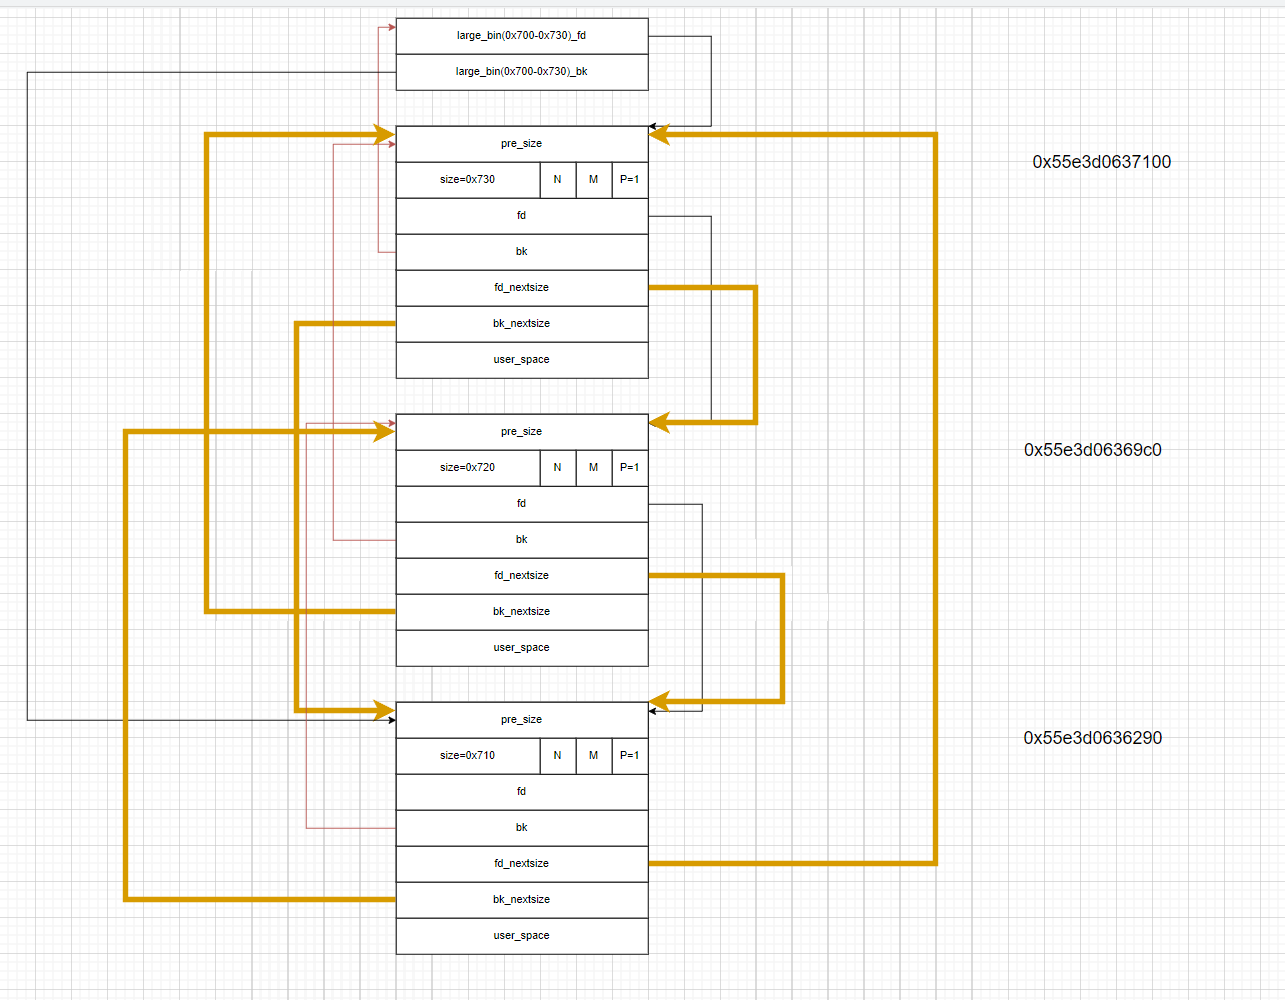Click fd_nextsize cell in the 0x710 chunk
Image resolution: width=1285 pixels, height=1000 pixels.
tap(522, 864)
